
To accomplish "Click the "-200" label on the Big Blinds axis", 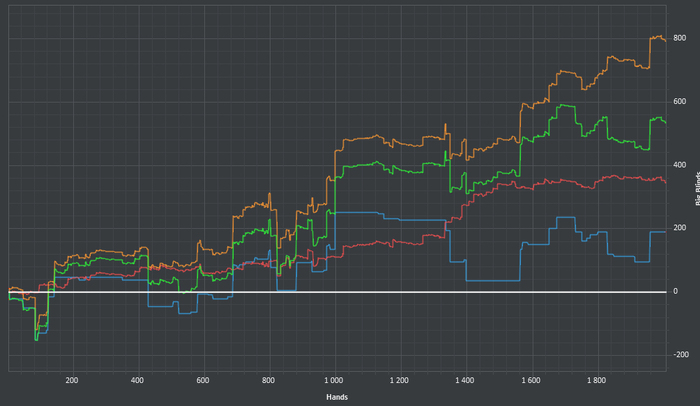I will 681,355.
